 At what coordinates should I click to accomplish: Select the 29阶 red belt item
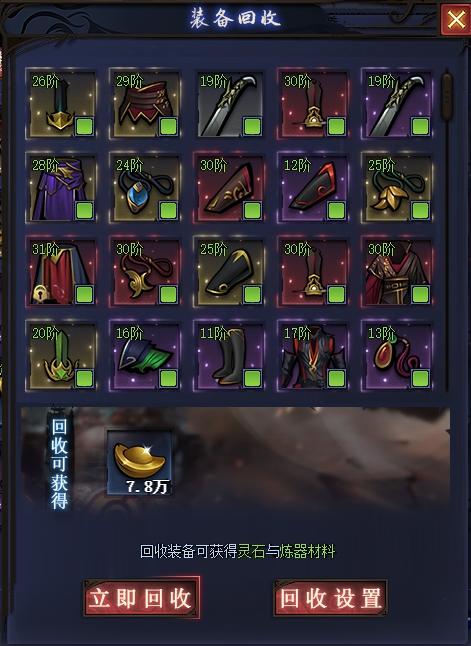(x=145, y=103)
